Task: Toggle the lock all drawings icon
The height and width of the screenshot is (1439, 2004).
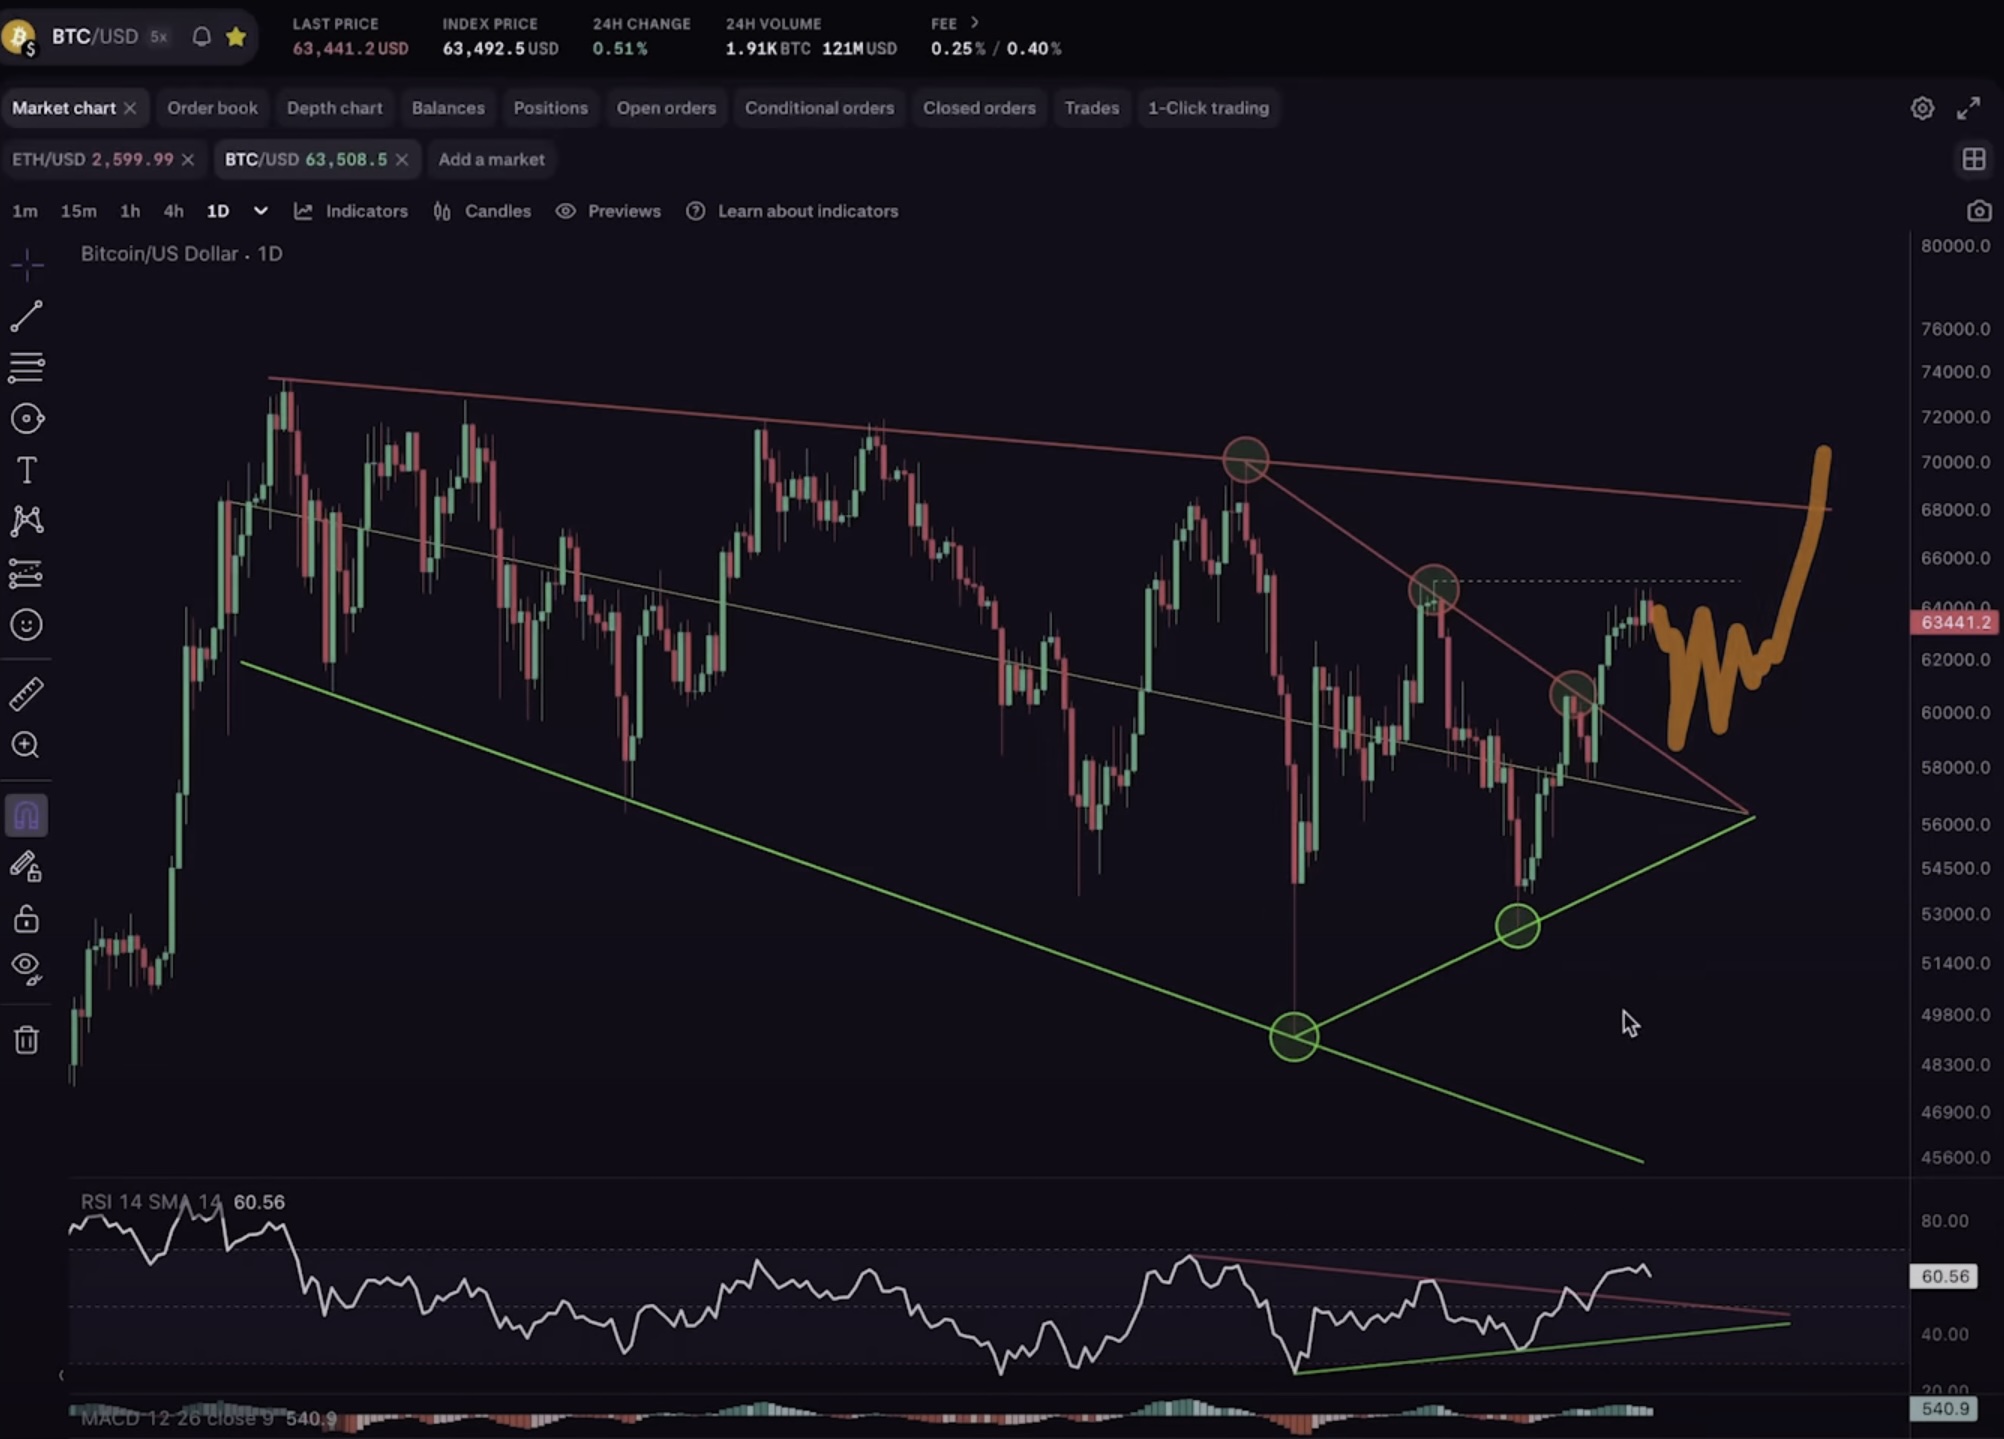Action: click(26, 919)
